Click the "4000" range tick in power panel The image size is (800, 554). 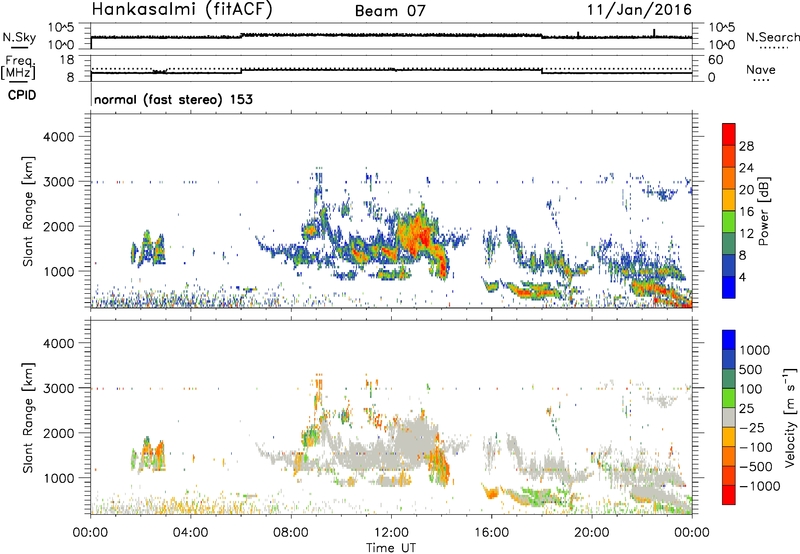tap(58, 137)
